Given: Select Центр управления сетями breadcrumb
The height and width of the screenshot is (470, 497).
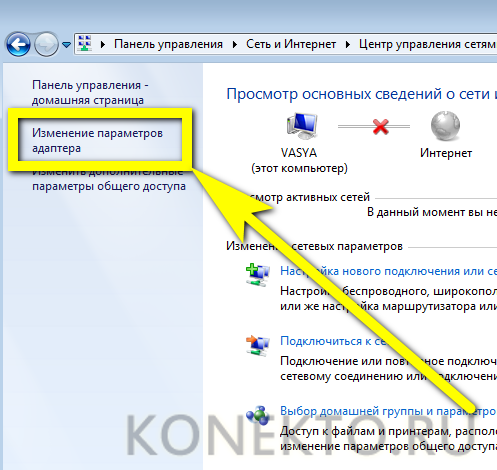Looking at the screenshot, I should pos(428,44).
